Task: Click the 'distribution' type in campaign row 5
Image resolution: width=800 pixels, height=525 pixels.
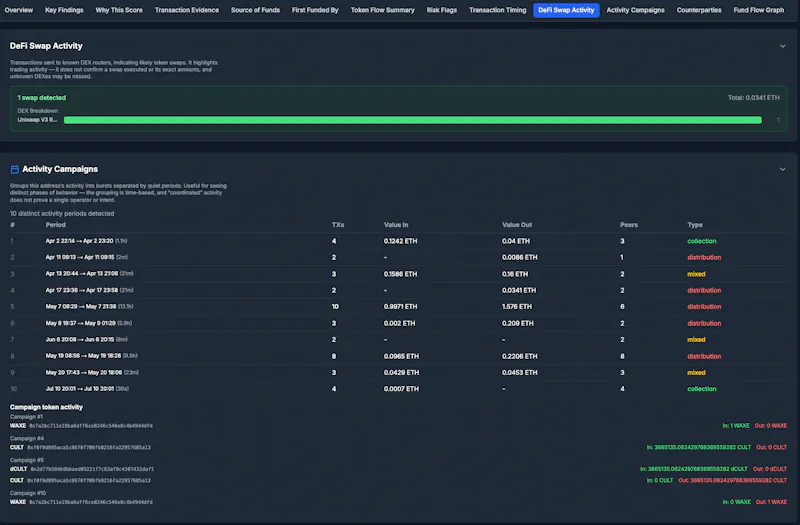Action: point(704,307)
